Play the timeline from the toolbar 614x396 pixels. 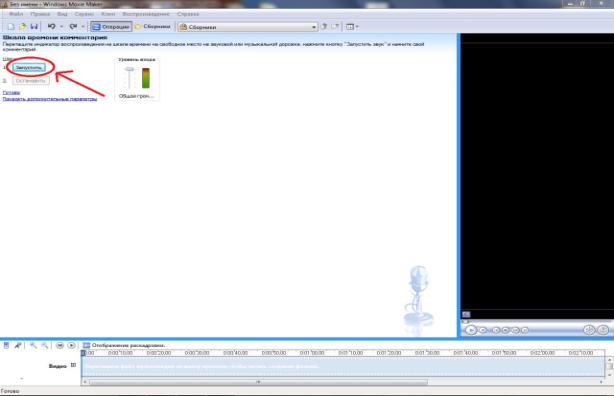tap(71, 345)
